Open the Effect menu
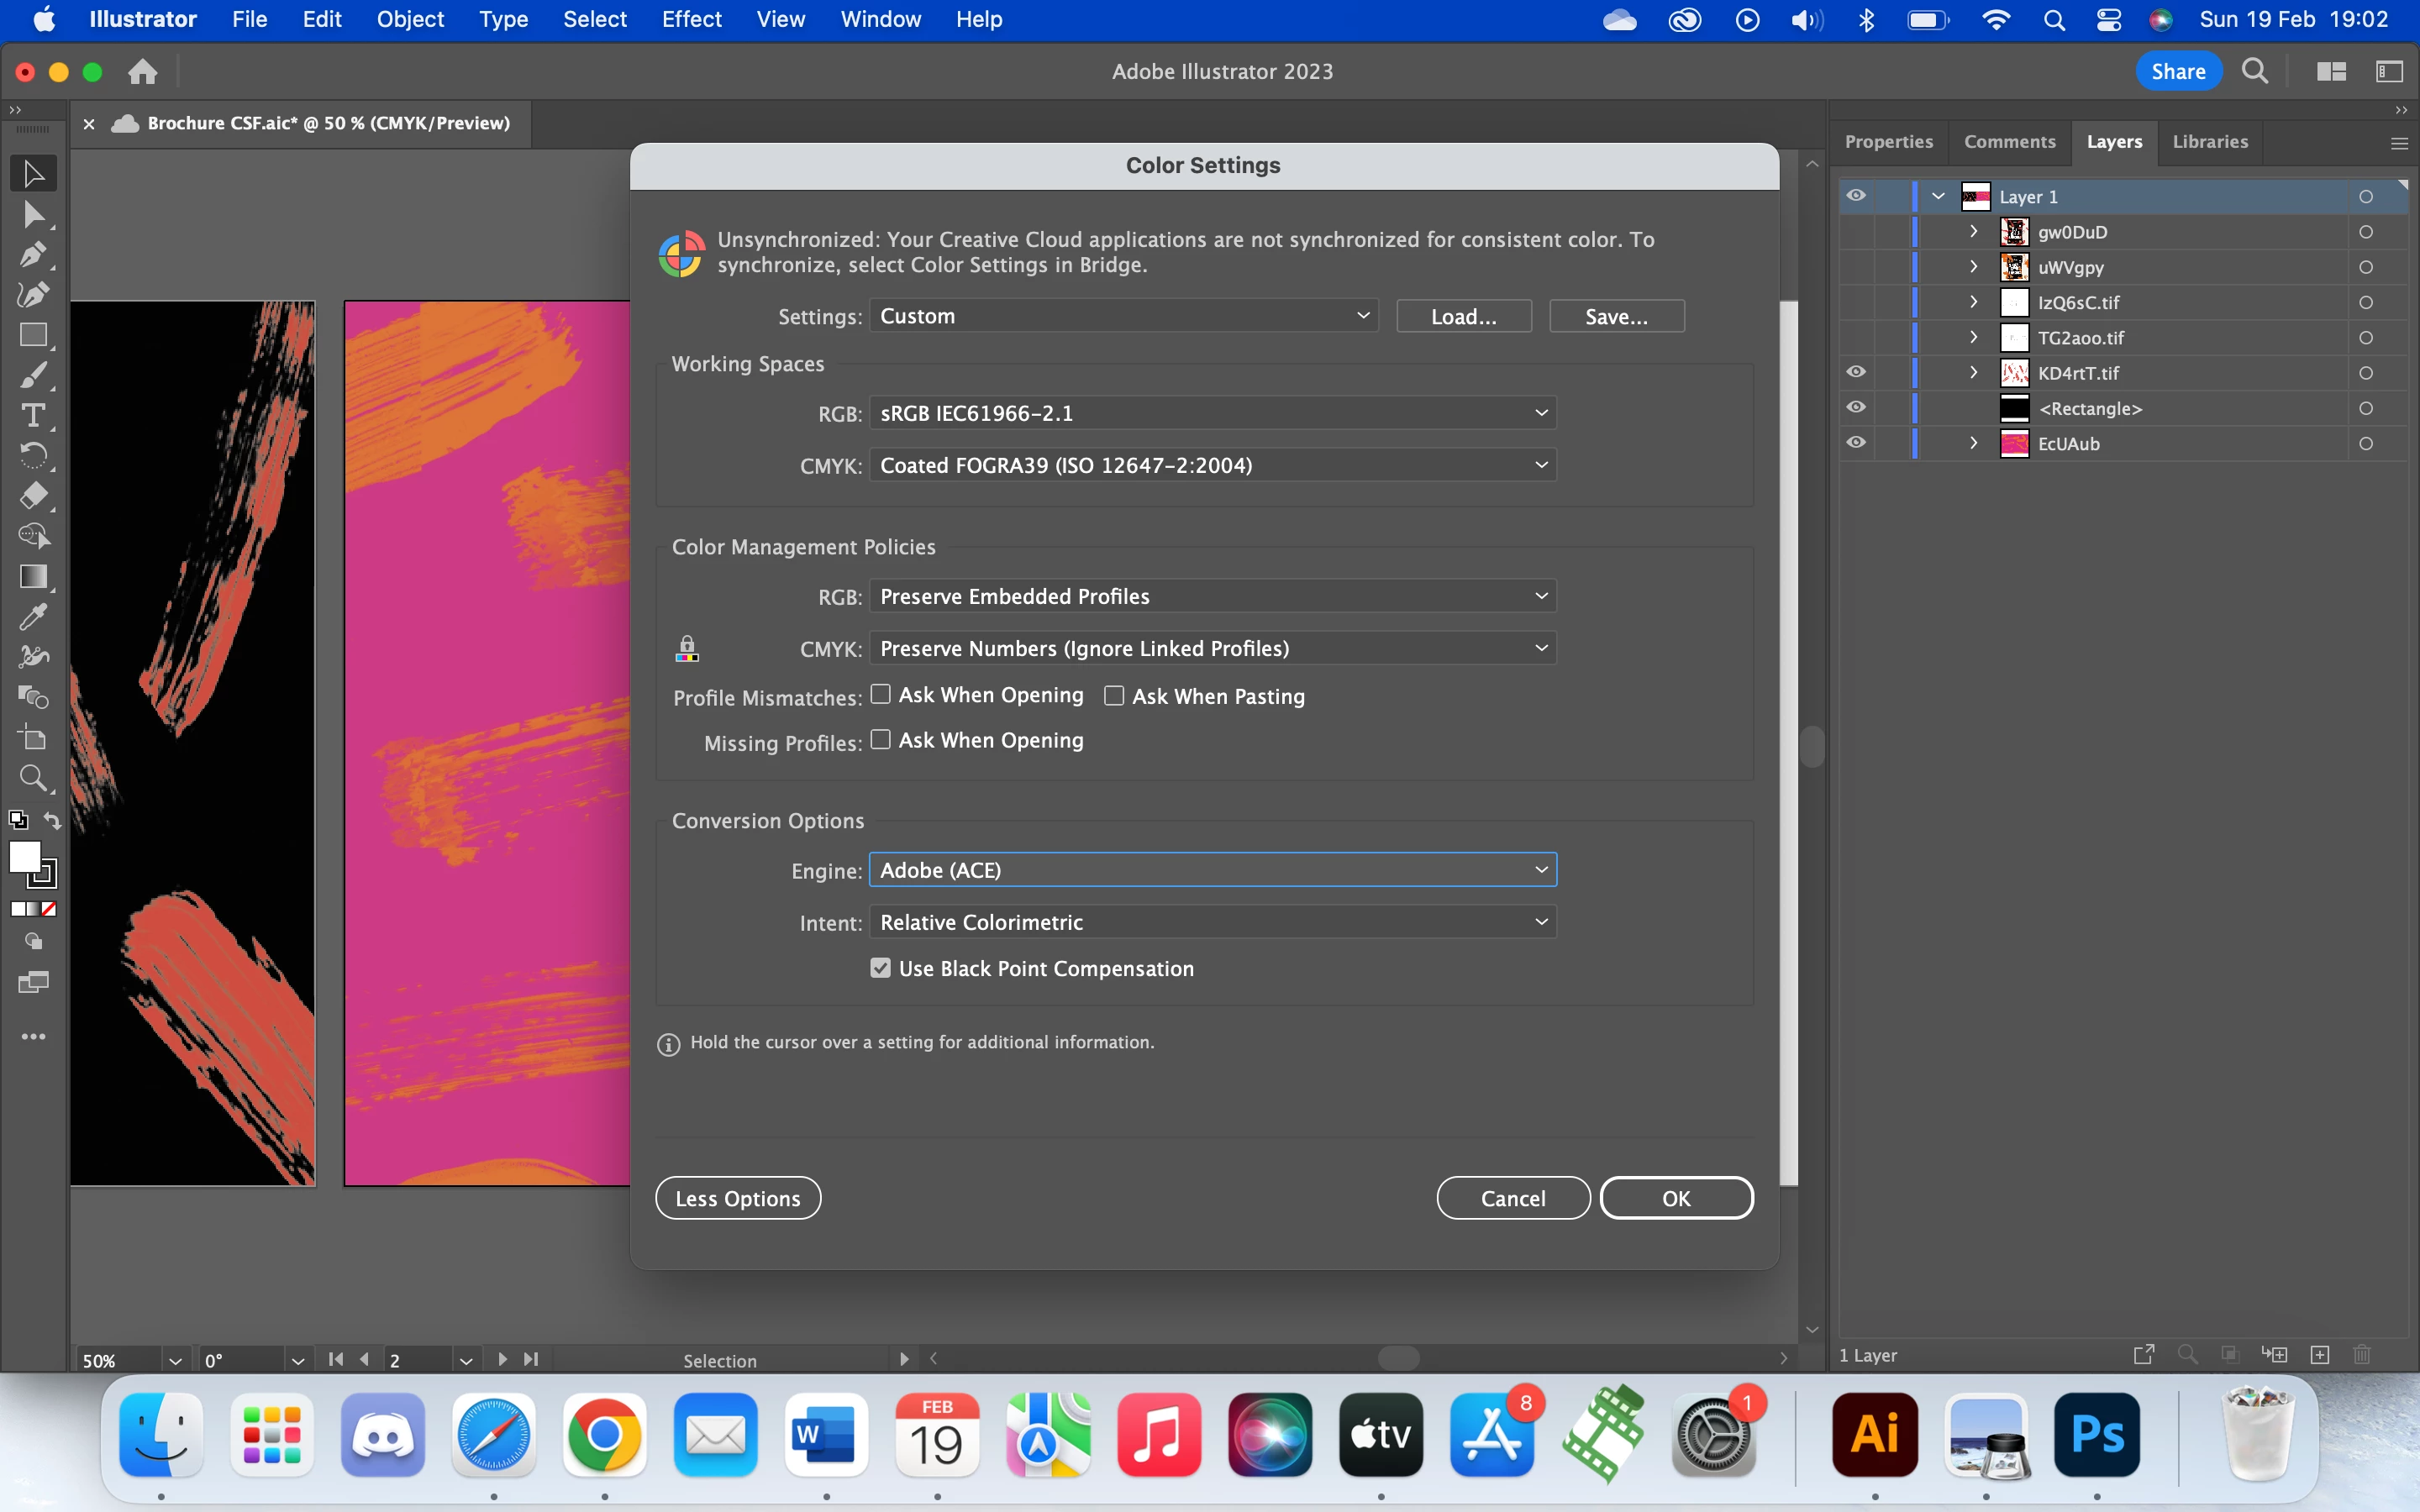 tap(691, 19)
